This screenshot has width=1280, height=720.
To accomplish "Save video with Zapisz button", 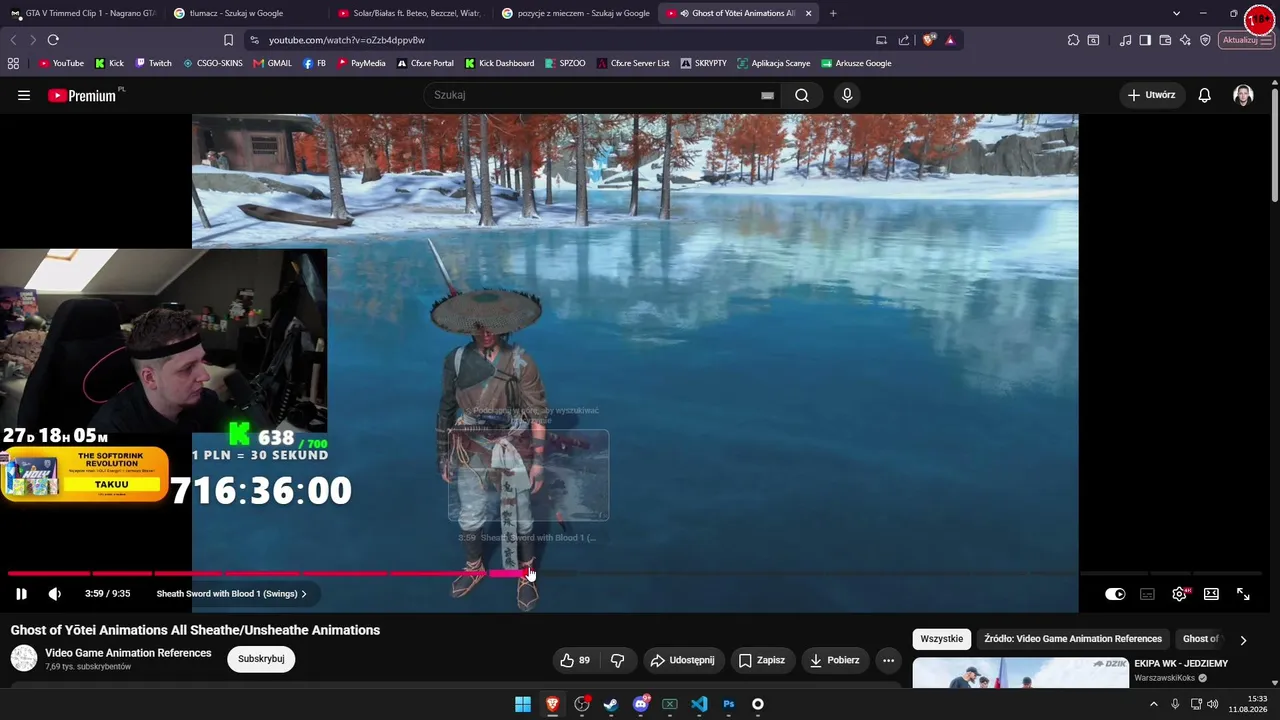I will [x=762, y=660].
